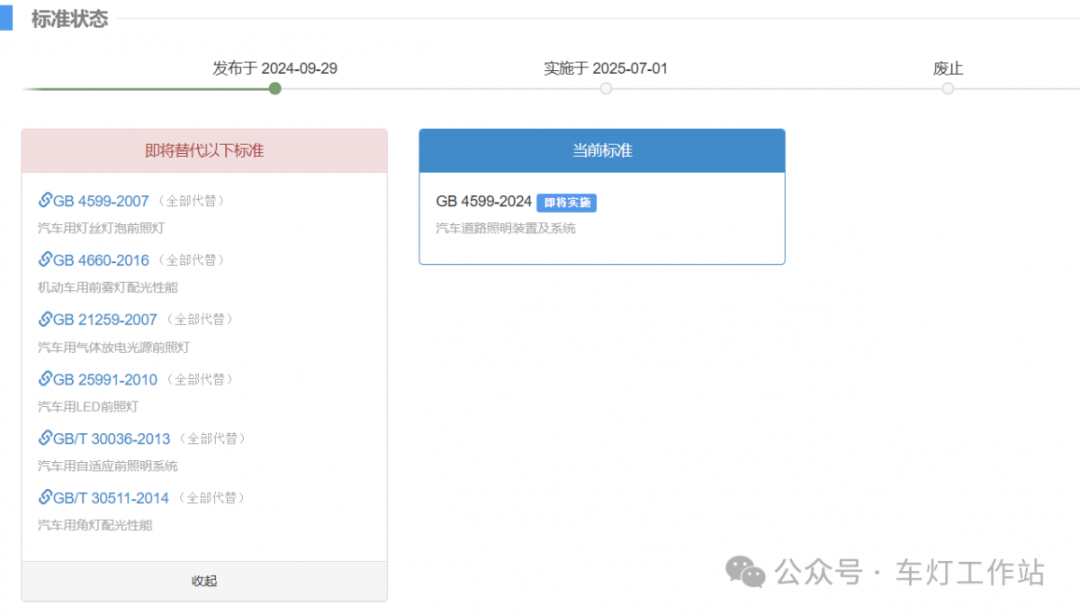The image size is (1080, 616).
Task: Click link icon beside GB 25991-2010
Action: click(45, 378)
